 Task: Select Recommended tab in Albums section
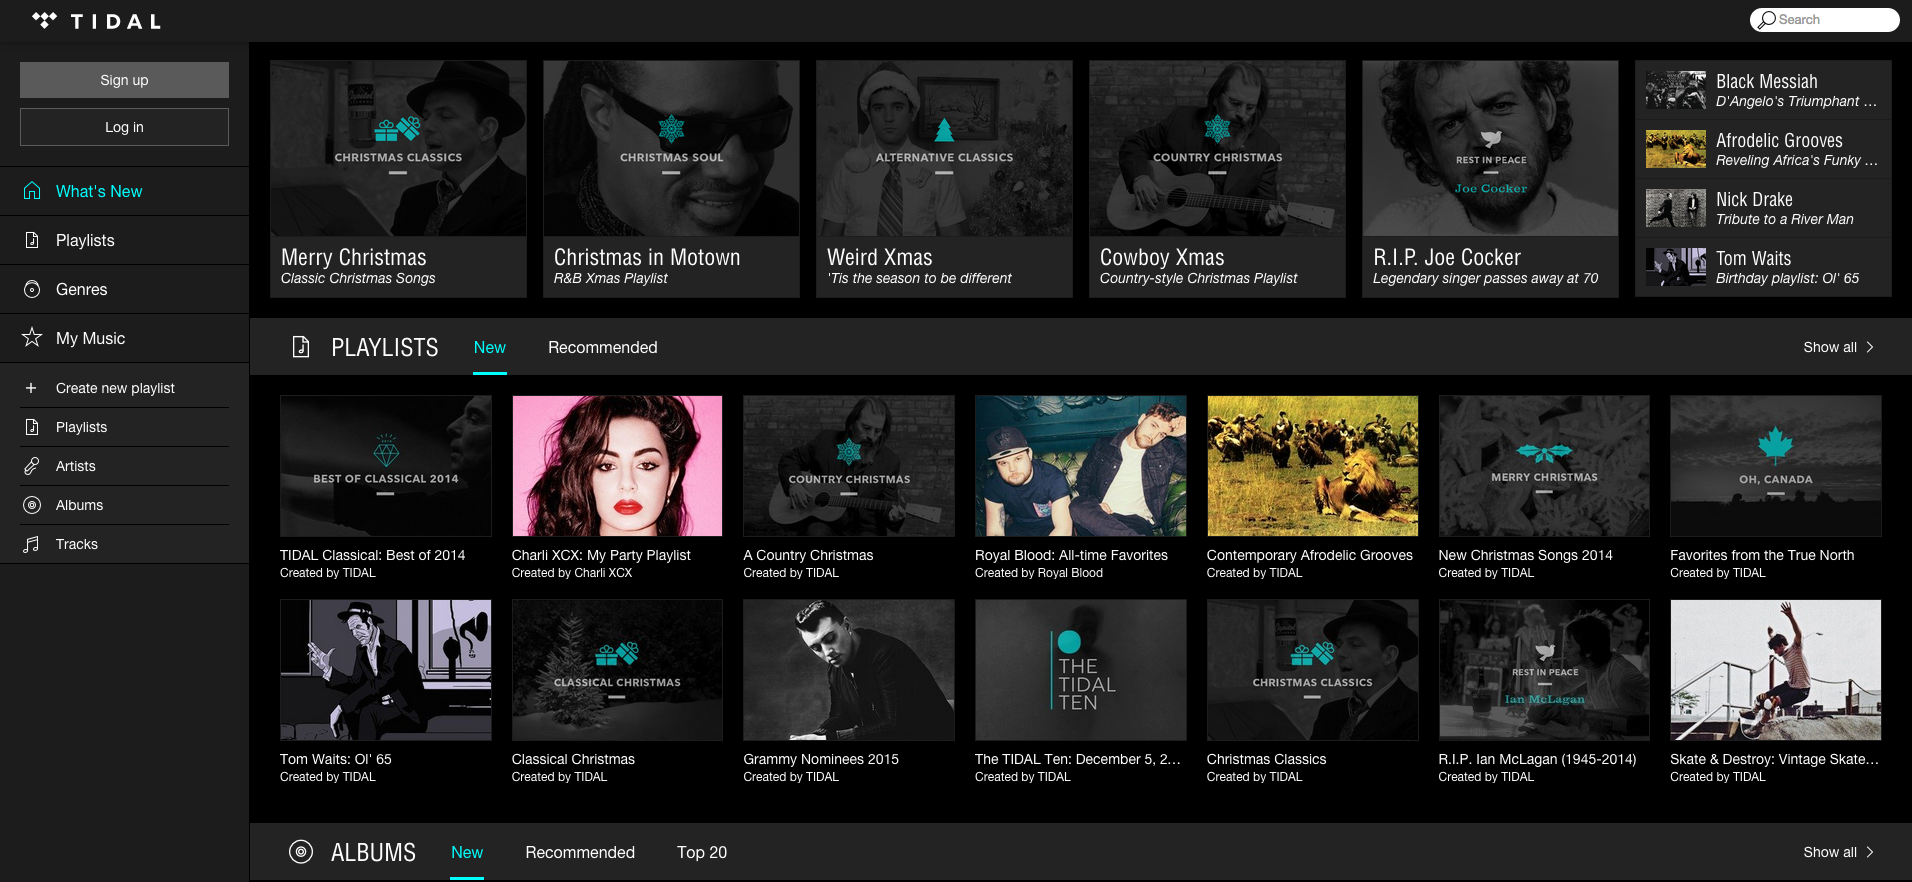coord(579,852)
